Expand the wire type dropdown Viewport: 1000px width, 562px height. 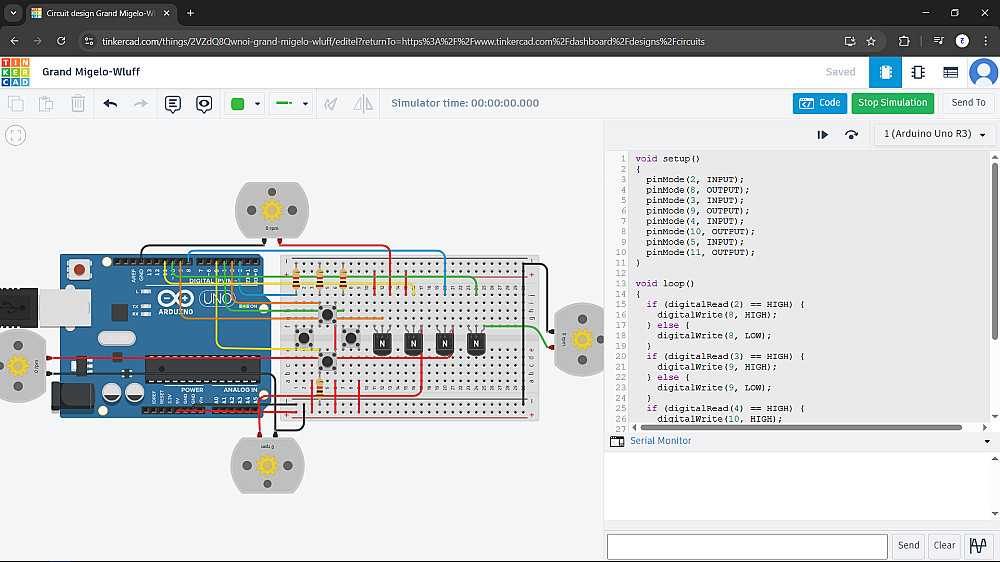(292, 103)
